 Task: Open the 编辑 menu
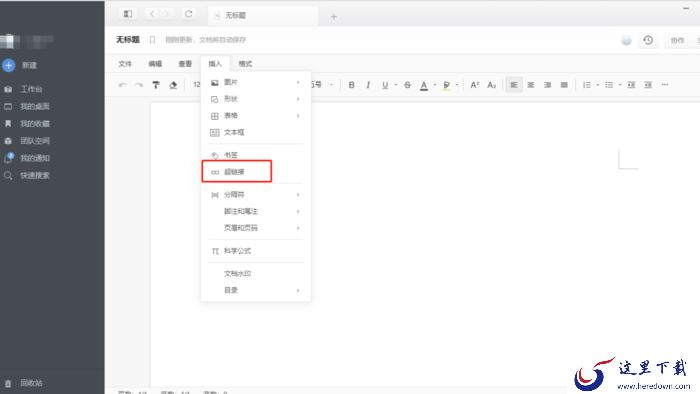coord(155,64)
